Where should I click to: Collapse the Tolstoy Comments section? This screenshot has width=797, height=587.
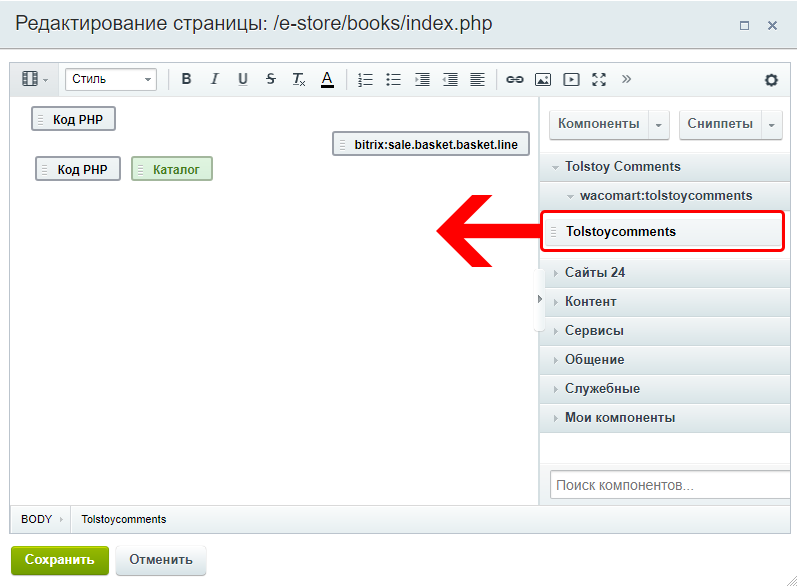coord(664,167)
